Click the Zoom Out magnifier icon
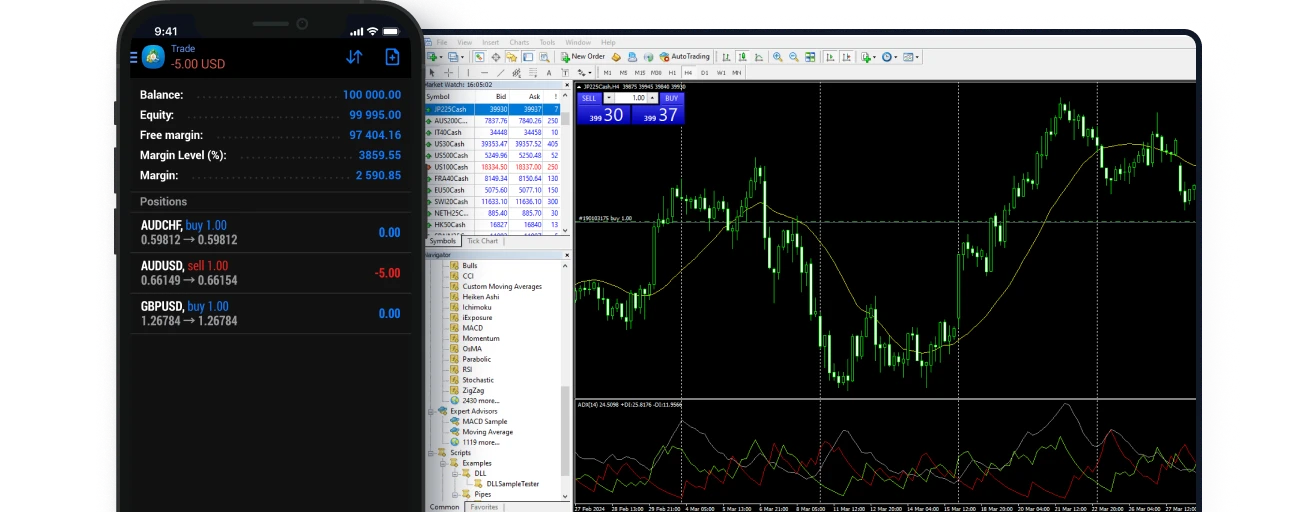1310x512 pixels. (794, 57)
